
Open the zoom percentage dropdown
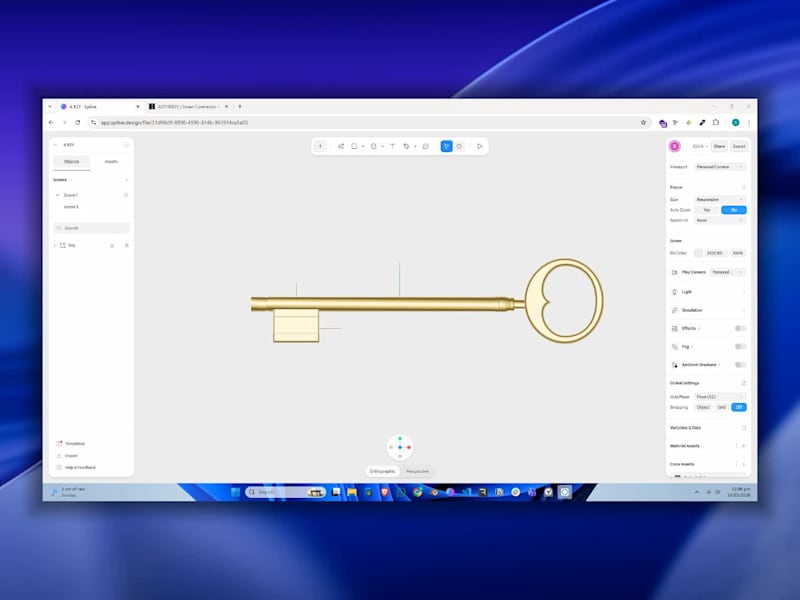700,146
